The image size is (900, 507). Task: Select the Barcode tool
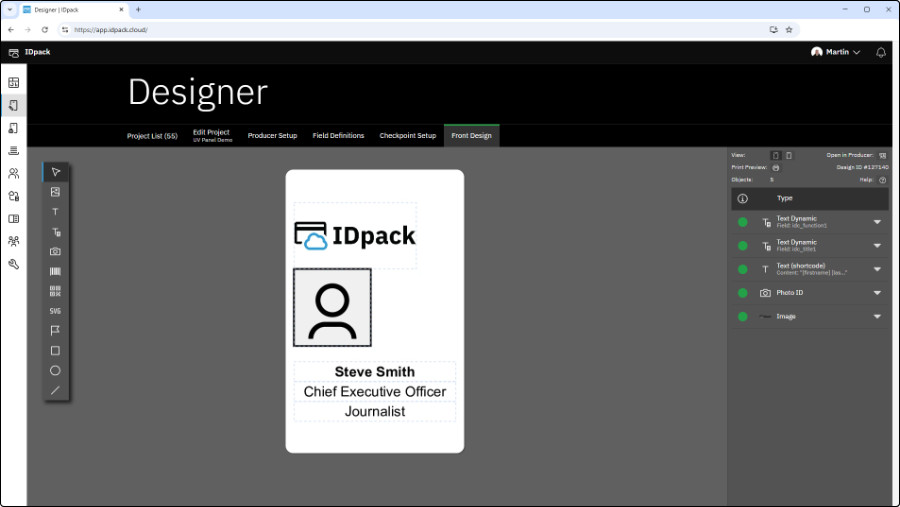(x=56, y=272)
